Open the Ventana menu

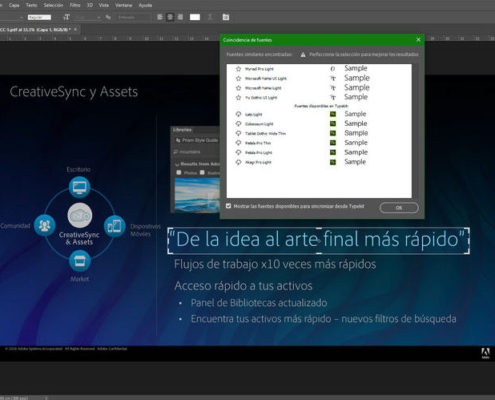pos(123,5)
